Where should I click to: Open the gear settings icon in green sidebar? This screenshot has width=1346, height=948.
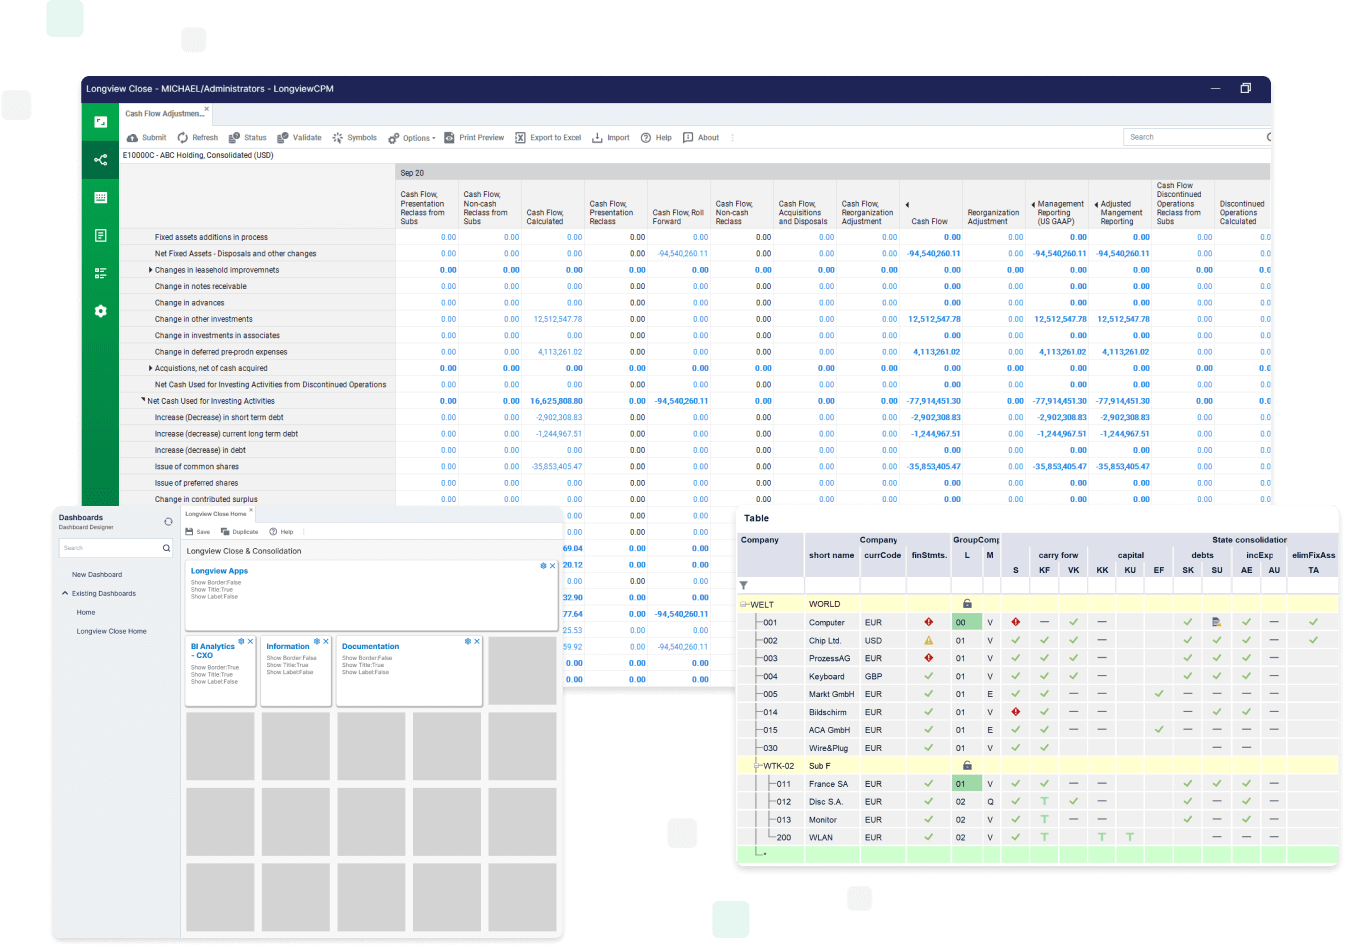(100, 311)
